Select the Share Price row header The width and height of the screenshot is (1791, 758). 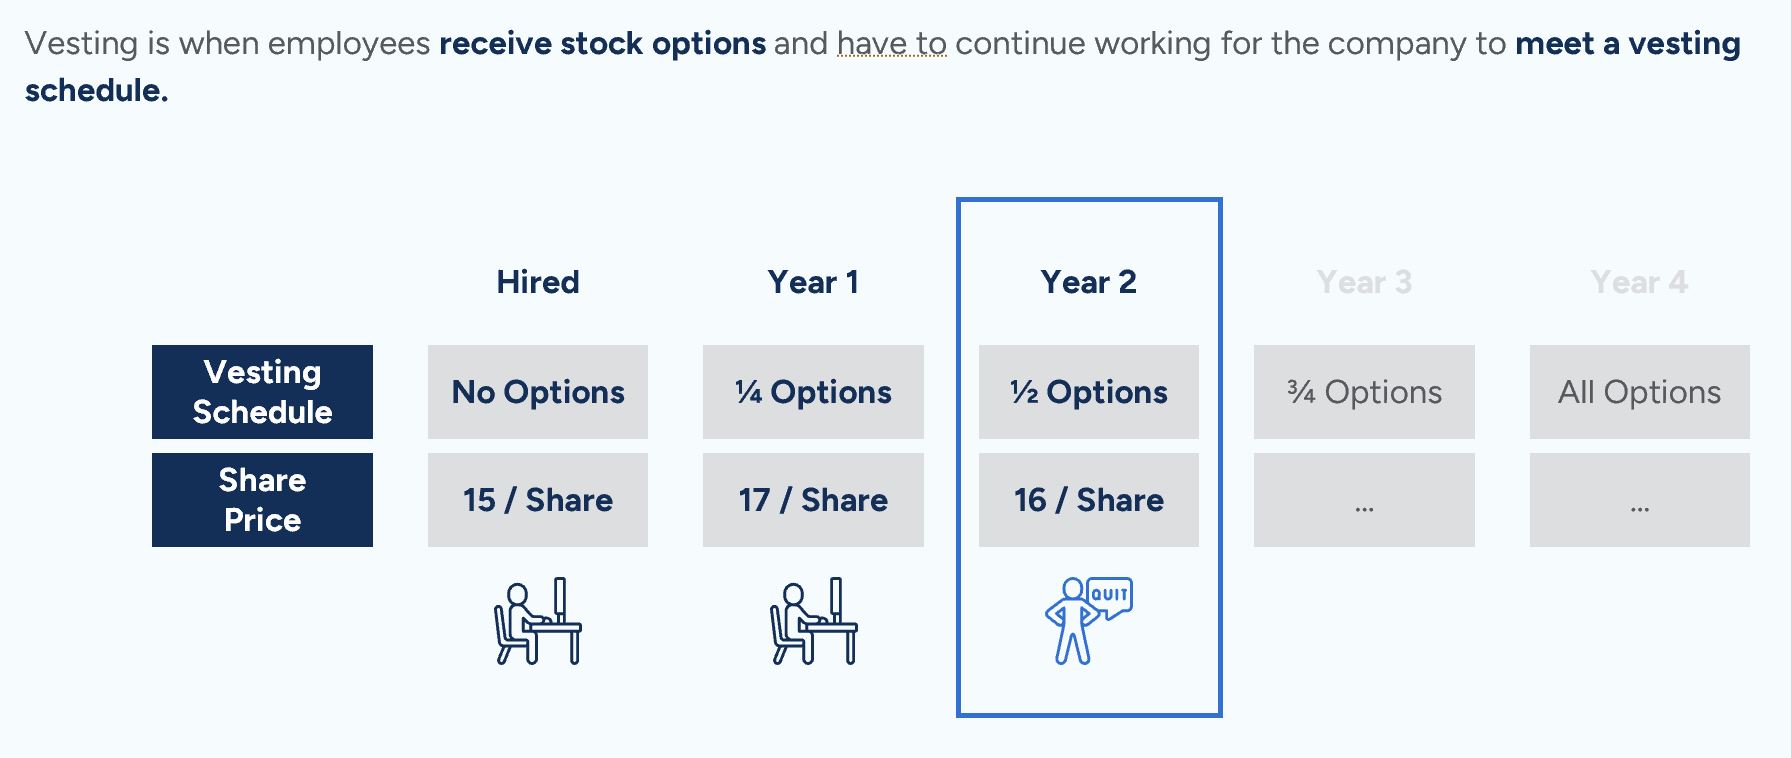click(262, 500)
